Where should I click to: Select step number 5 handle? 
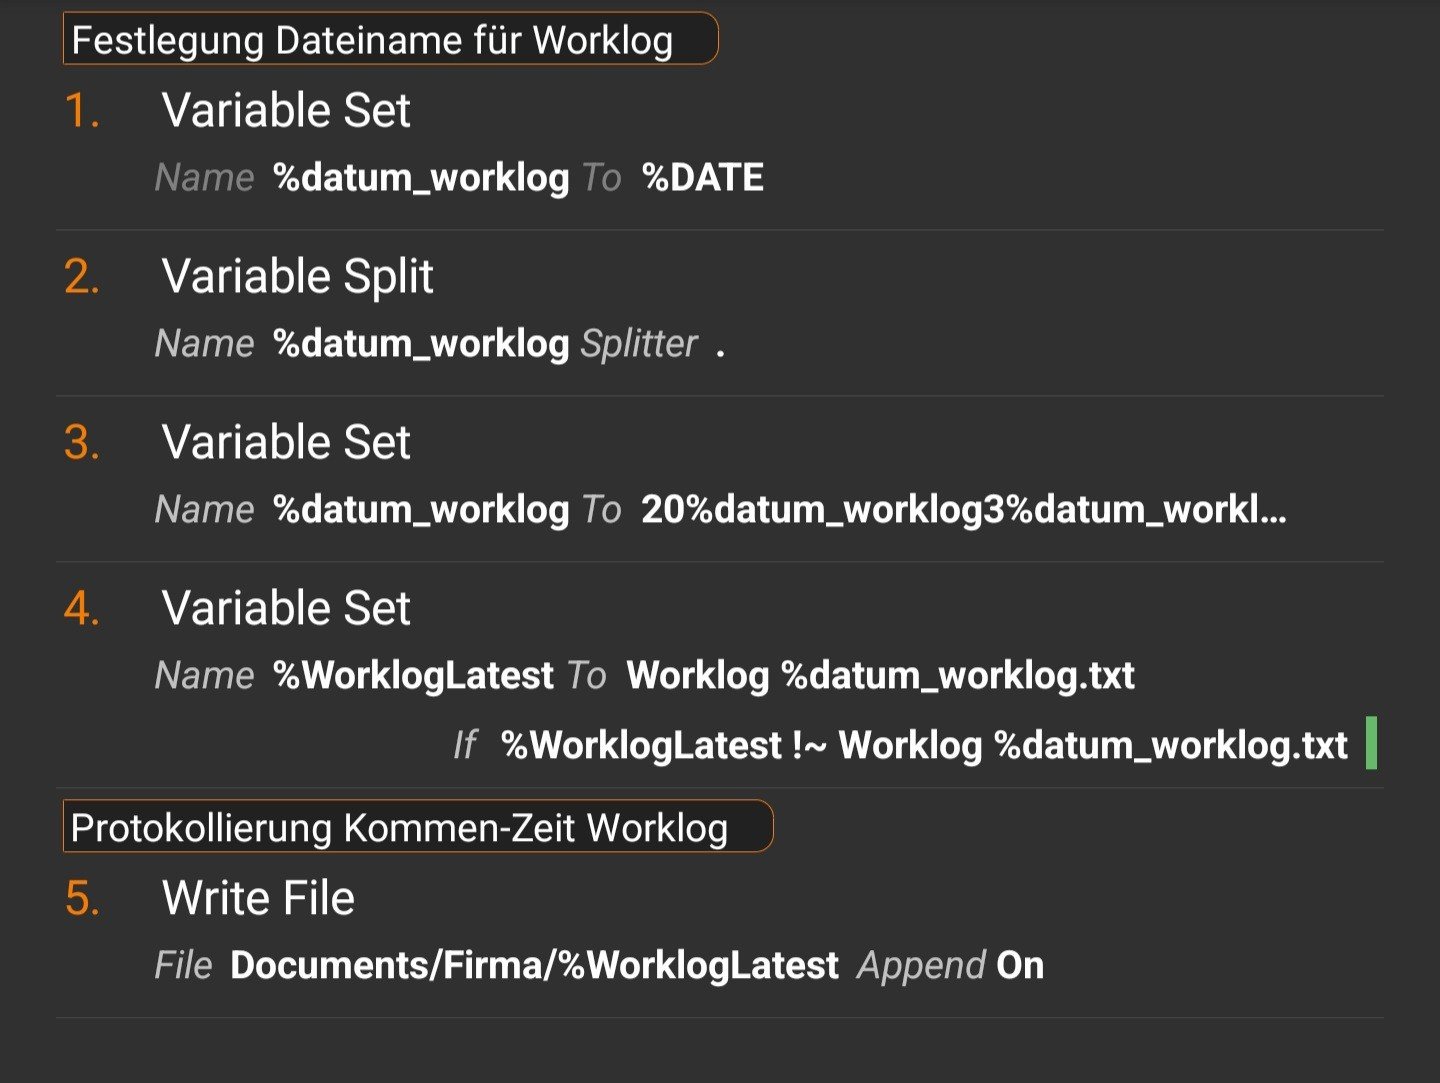tap(82, 898)
